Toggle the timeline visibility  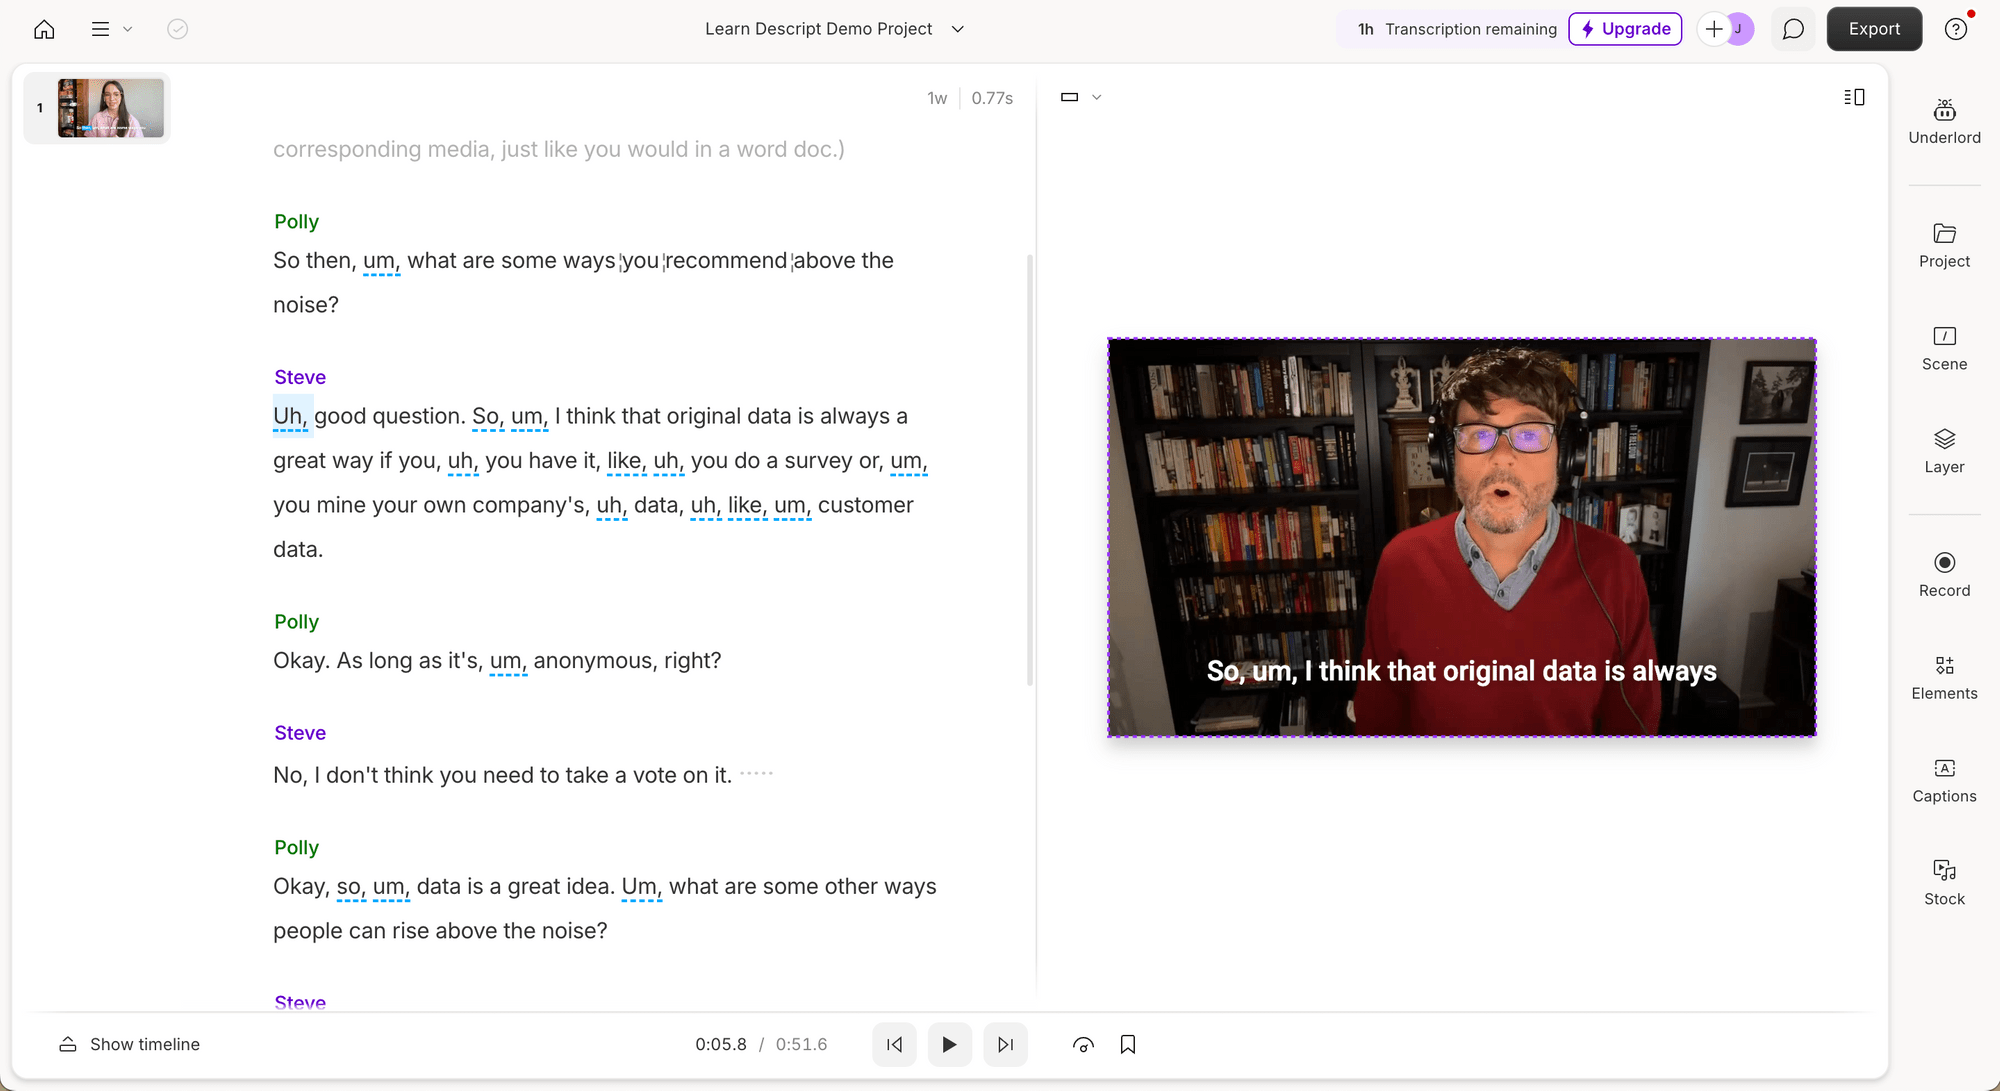[129, 1044]
